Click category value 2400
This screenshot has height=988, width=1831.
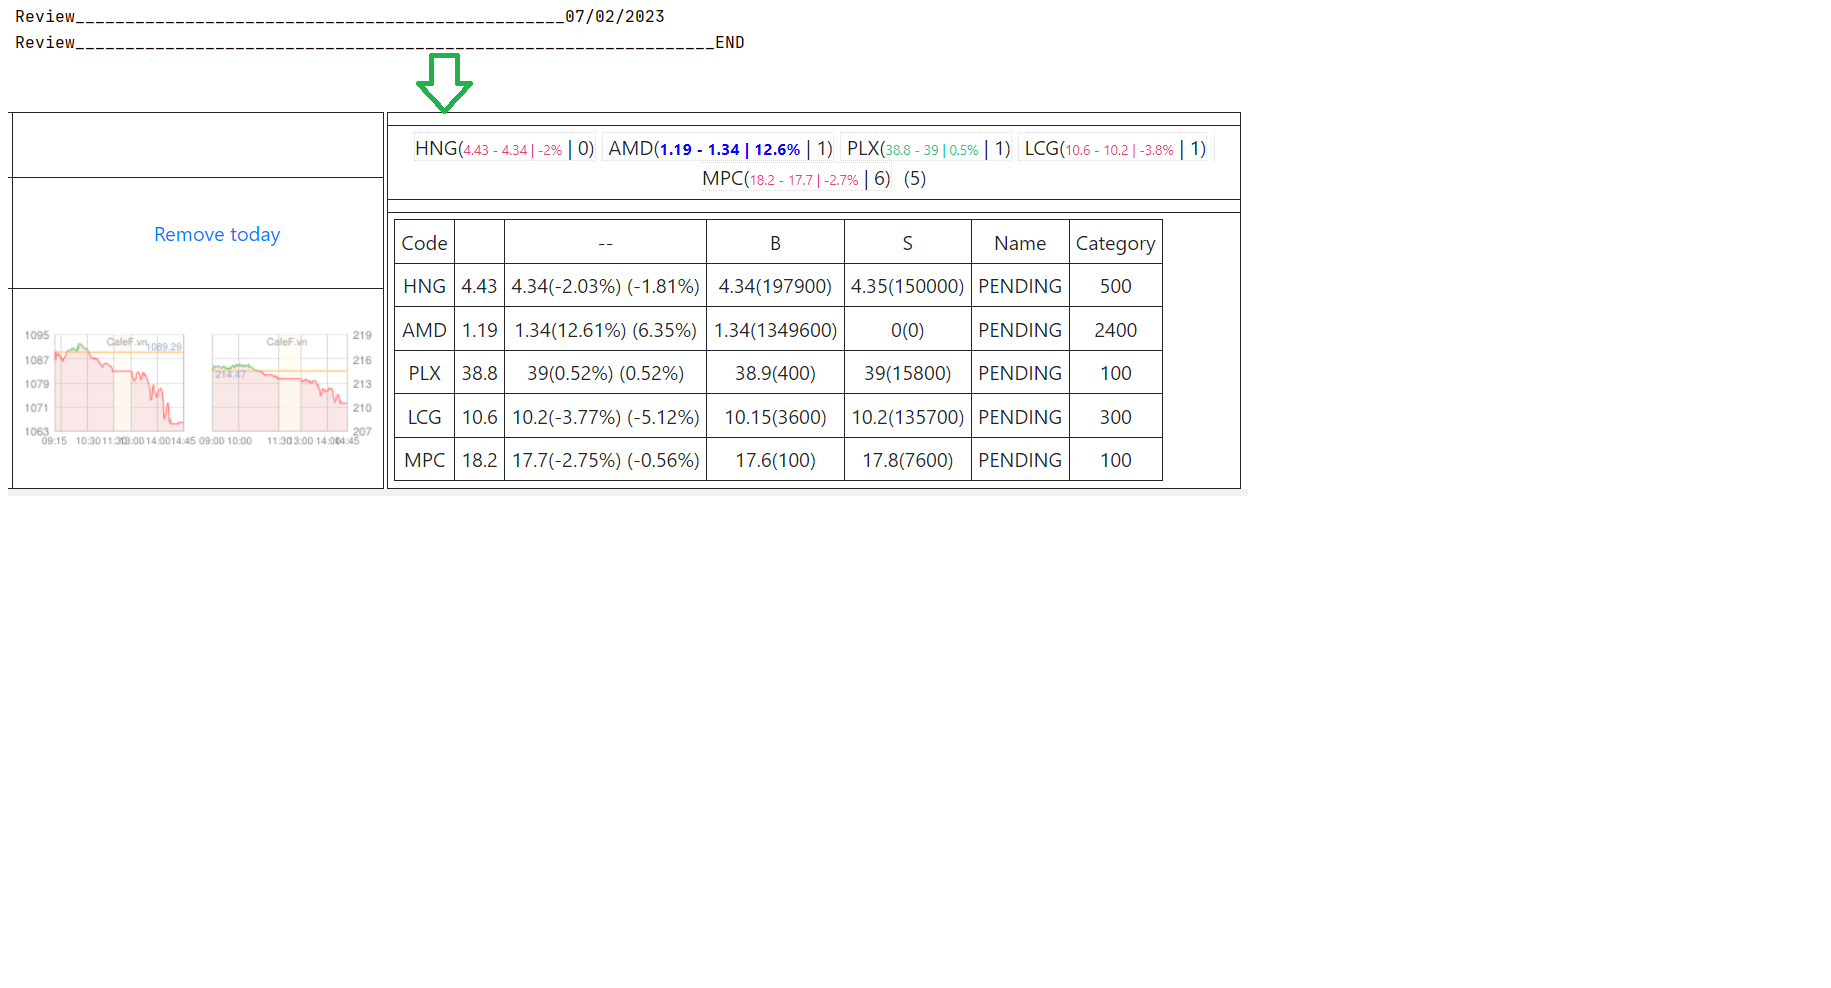click(1115, 330)
